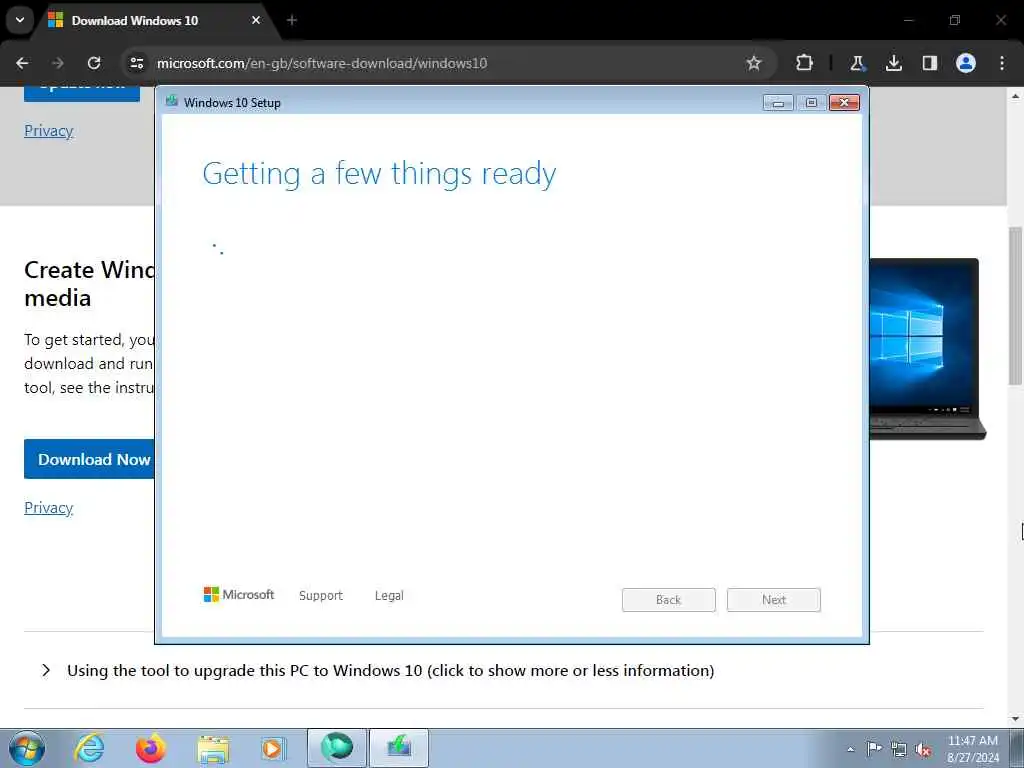The image size is (1024, 768).
Task: Click the scrollbar down arrow
Action: point(1016,720)
